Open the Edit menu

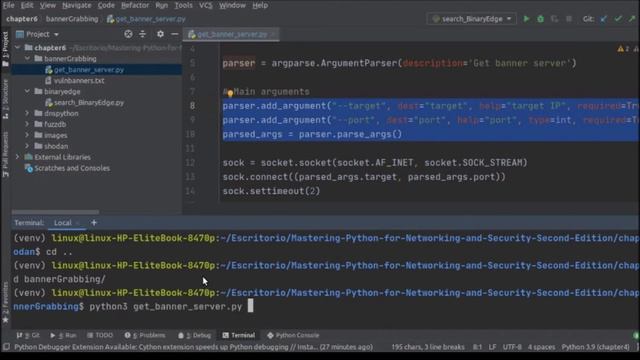[x=27, y=5]
